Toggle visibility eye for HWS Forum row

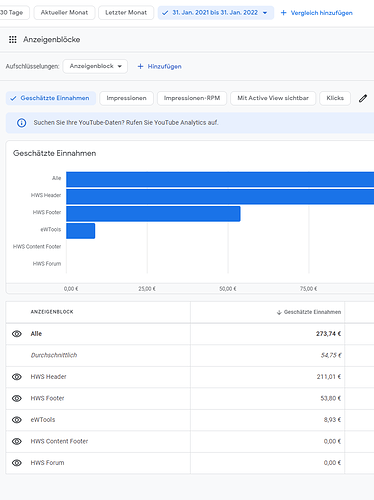[17, 463]
